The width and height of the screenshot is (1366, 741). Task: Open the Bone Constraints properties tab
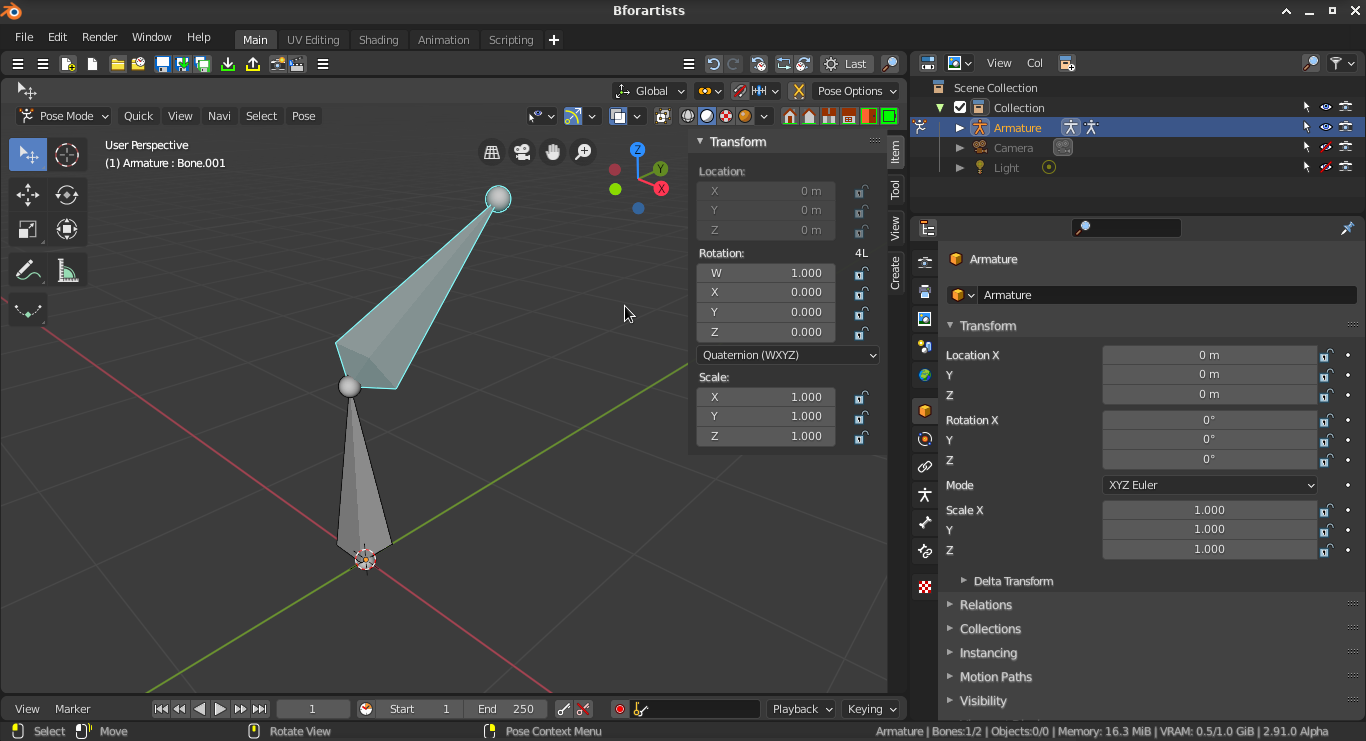[x=925, y=552]
